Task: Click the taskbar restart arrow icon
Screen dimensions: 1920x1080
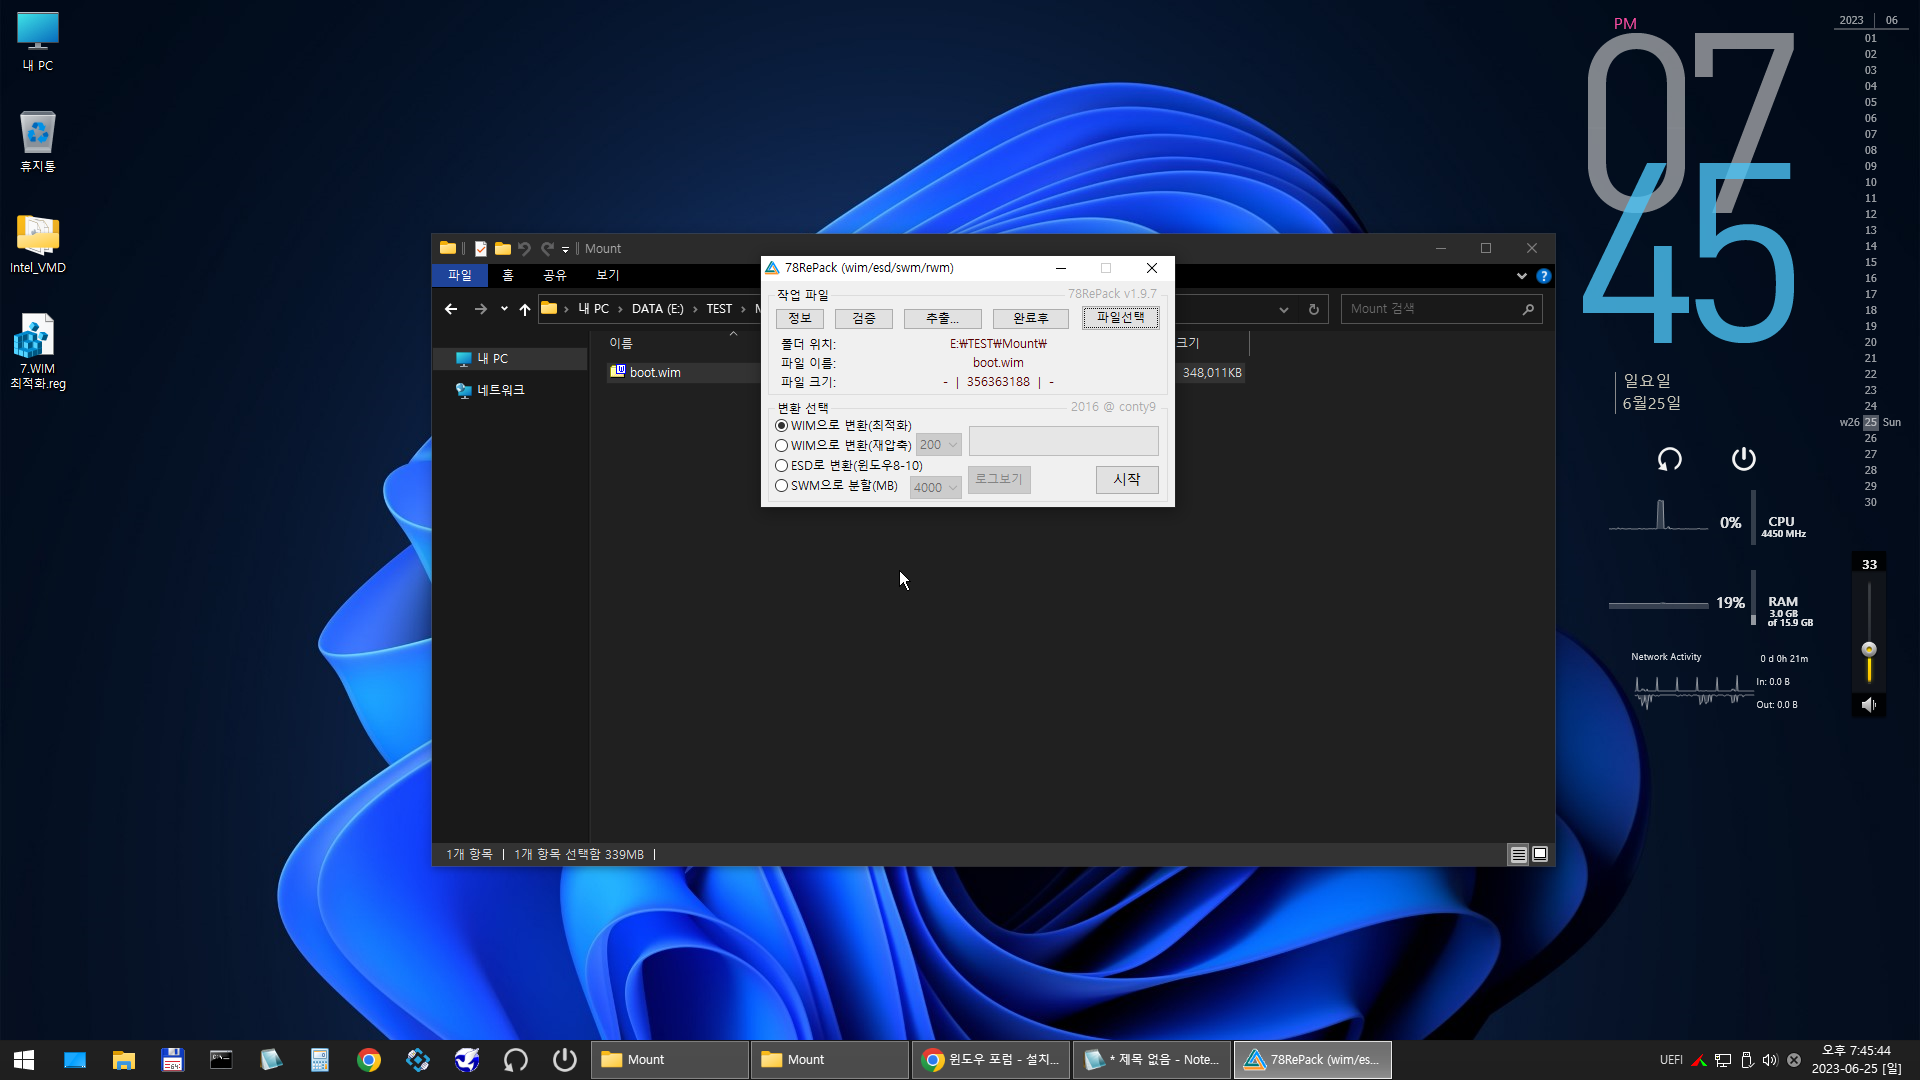Action: pos(516,1060)
